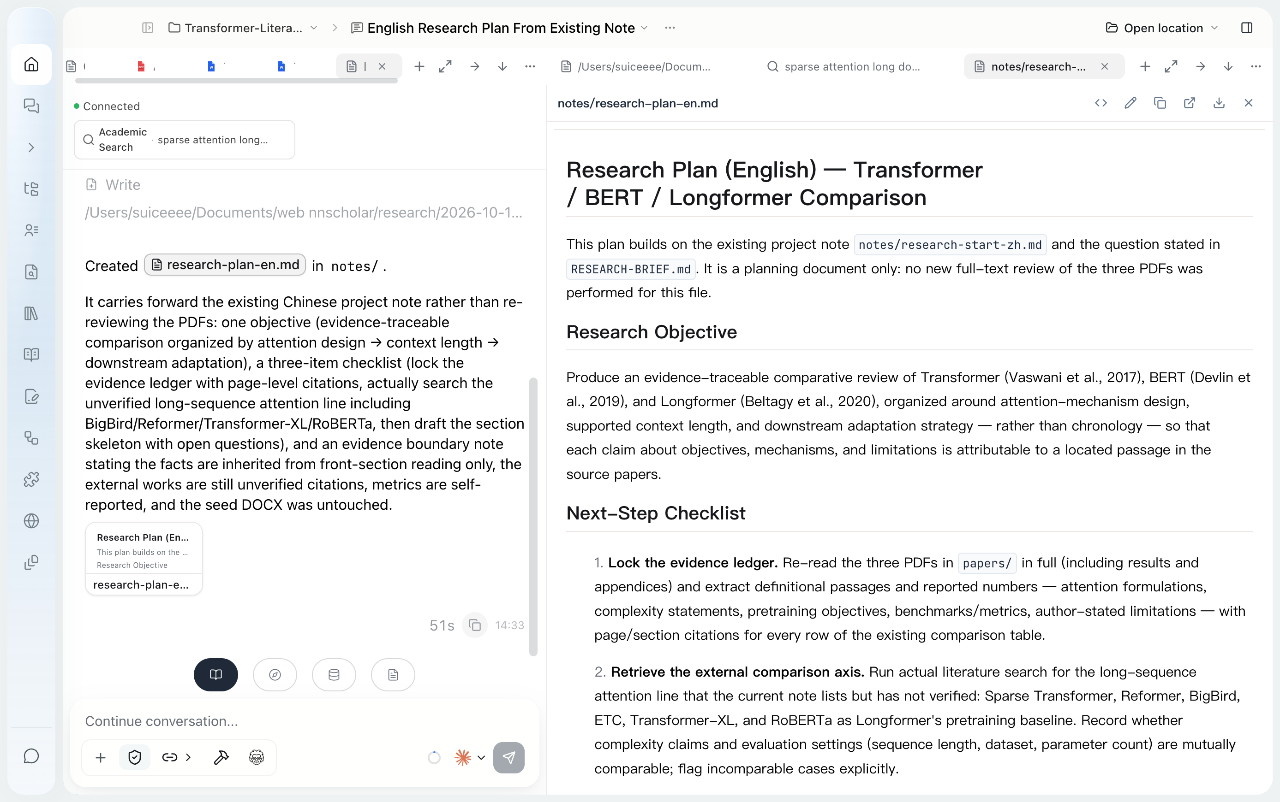
Task: Edit research-plan-en.md with the pencil icon
Action: pyautogui.click(x=1131, y=103)
